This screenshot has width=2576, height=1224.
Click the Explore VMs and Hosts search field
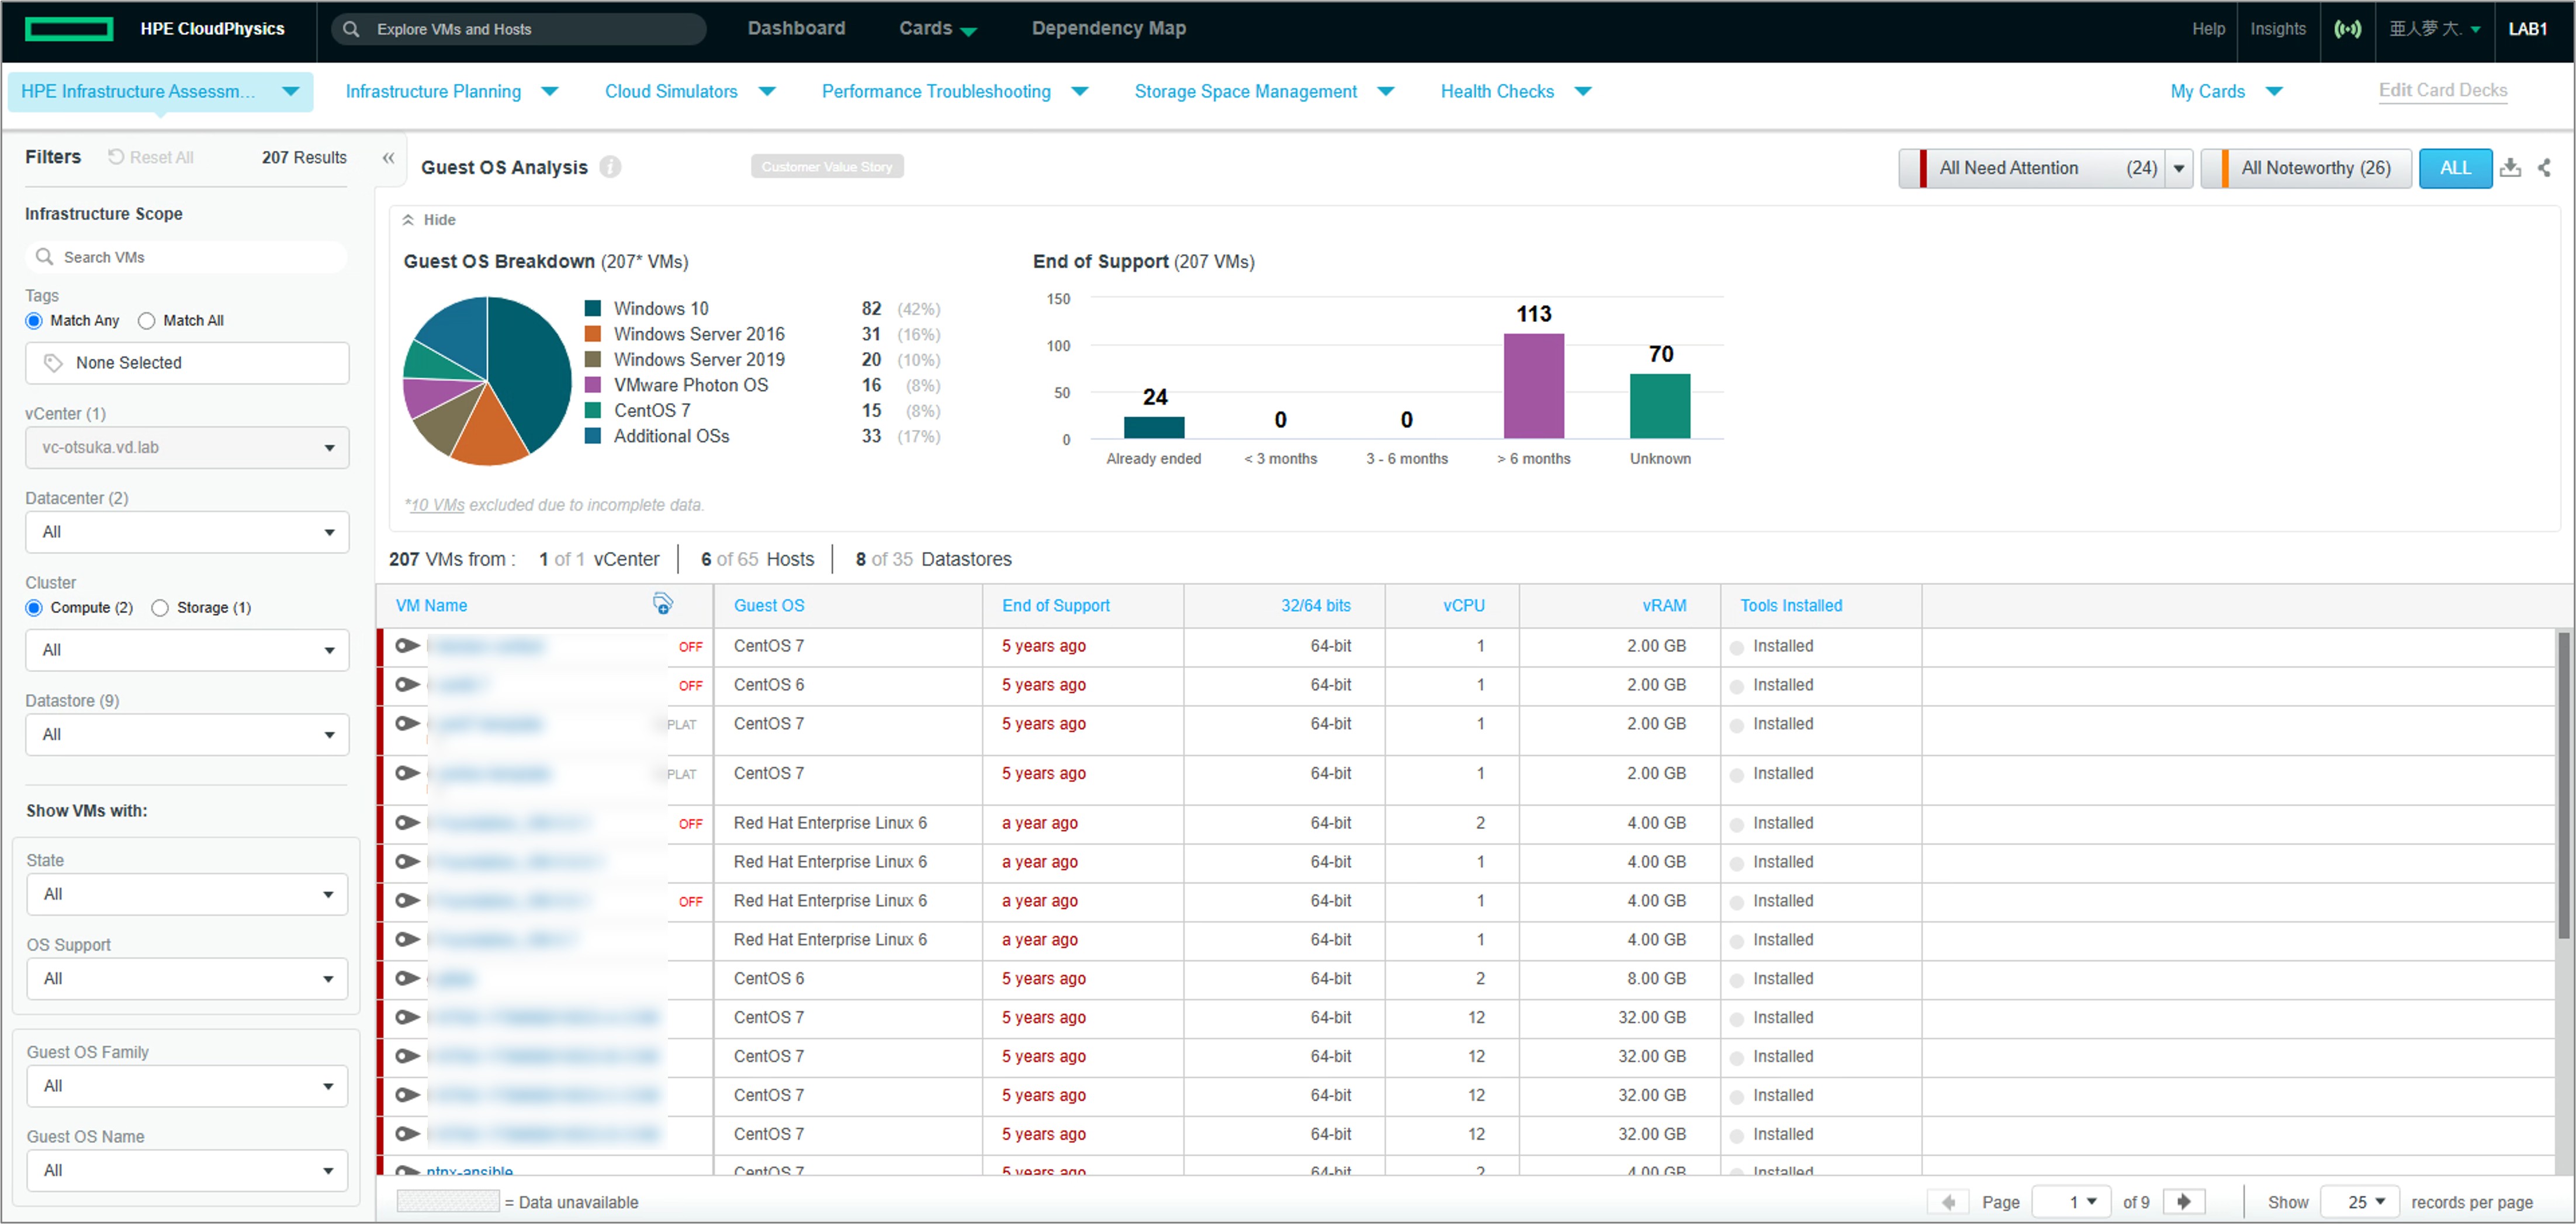pyautogui.click(x=519, y=29)
